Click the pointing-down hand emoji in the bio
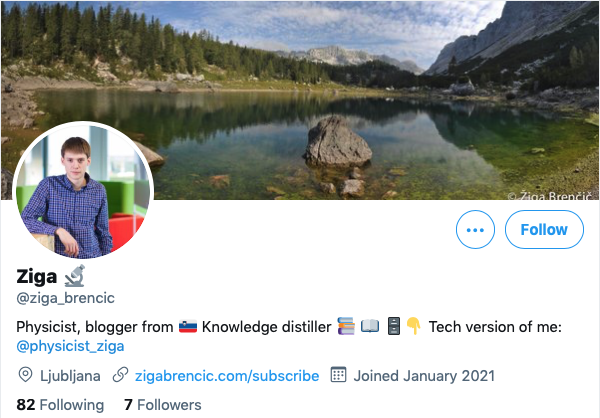The image size is (600, 418). click(413, 326)
